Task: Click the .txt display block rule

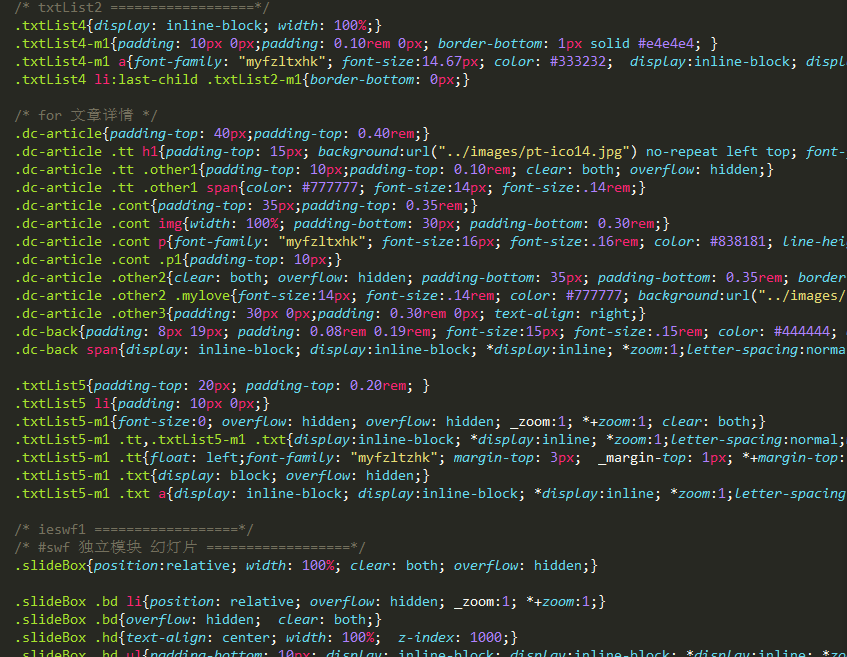Action: (x=222, y=475)
